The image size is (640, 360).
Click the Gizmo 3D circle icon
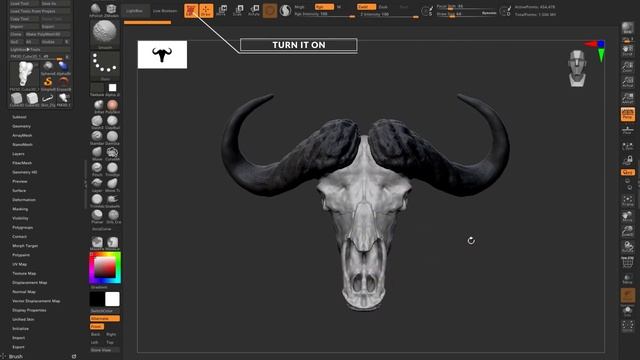coord(269,11)
